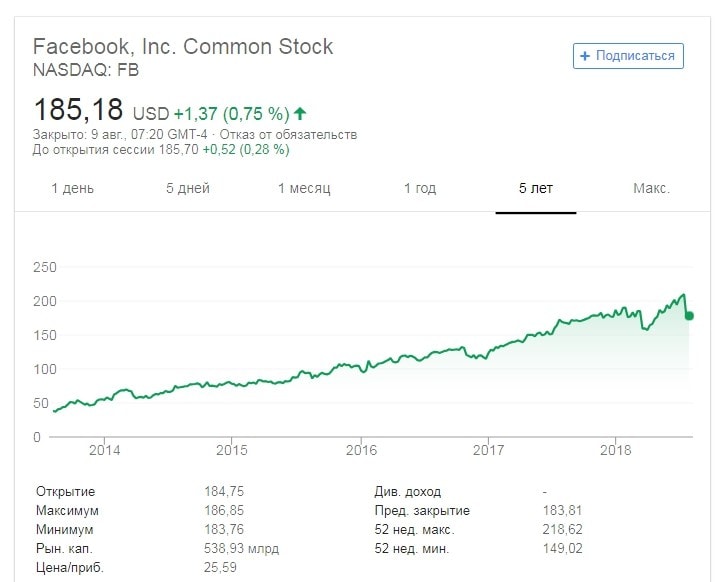Click the Открытие value 184,75
726x582 pixels.
[x=223, y=492]
